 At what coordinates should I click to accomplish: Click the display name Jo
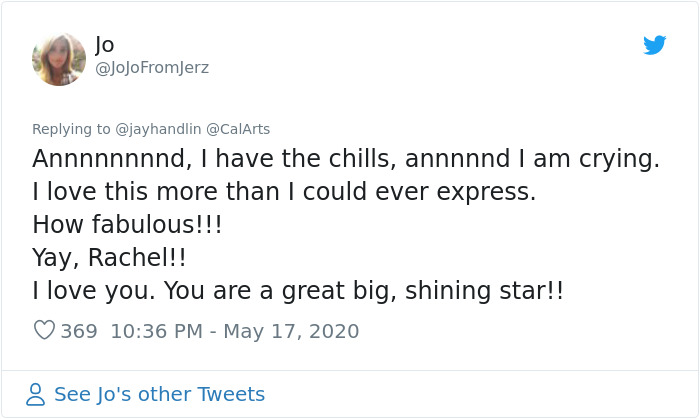click(105, 44)
